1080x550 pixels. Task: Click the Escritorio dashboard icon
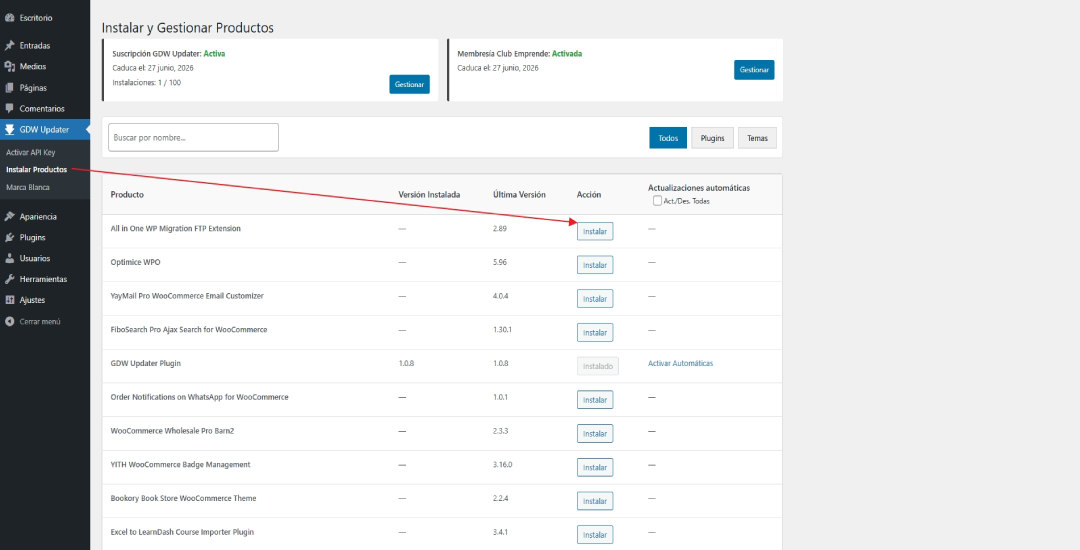click(x=10, y=18)
